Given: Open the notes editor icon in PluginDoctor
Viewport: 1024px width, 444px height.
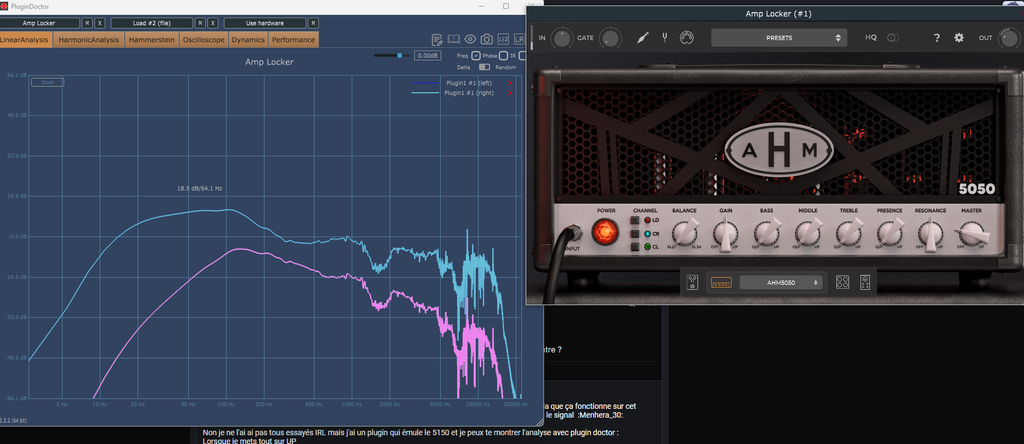Looking at the screenshot, I should tap(438, 40).
